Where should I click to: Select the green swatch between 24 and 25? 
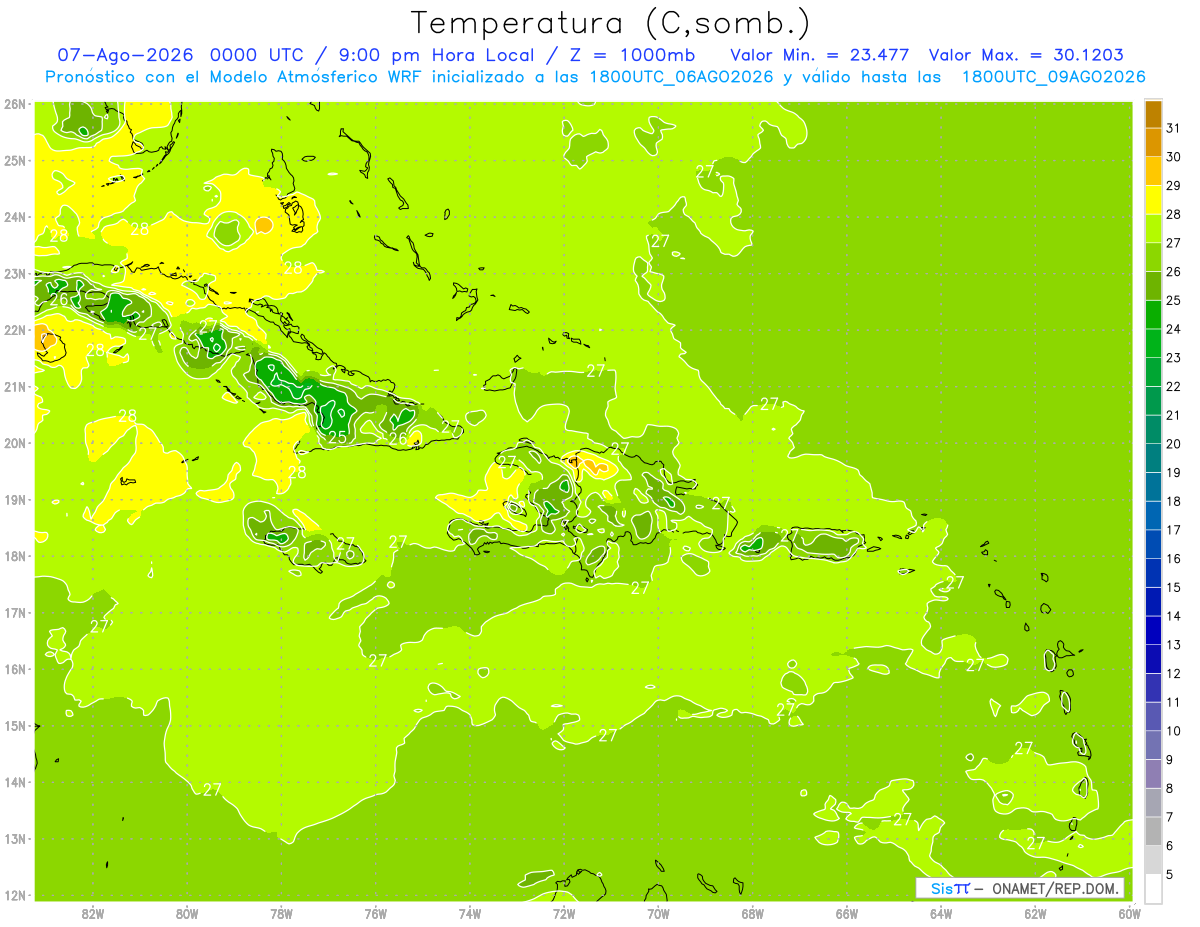click(x=1153, y=315)
